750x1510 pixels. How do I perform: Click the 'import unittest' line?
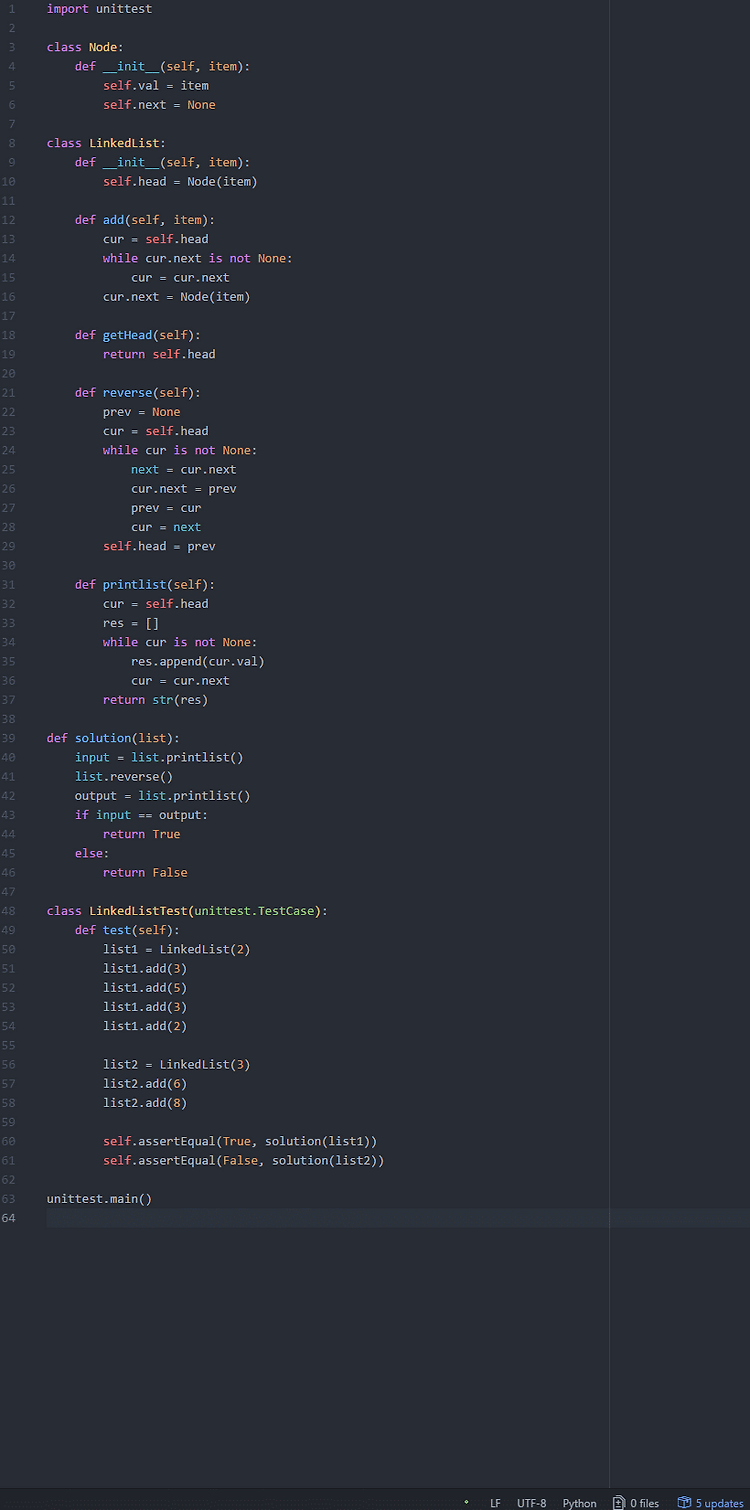click(99, 9)
